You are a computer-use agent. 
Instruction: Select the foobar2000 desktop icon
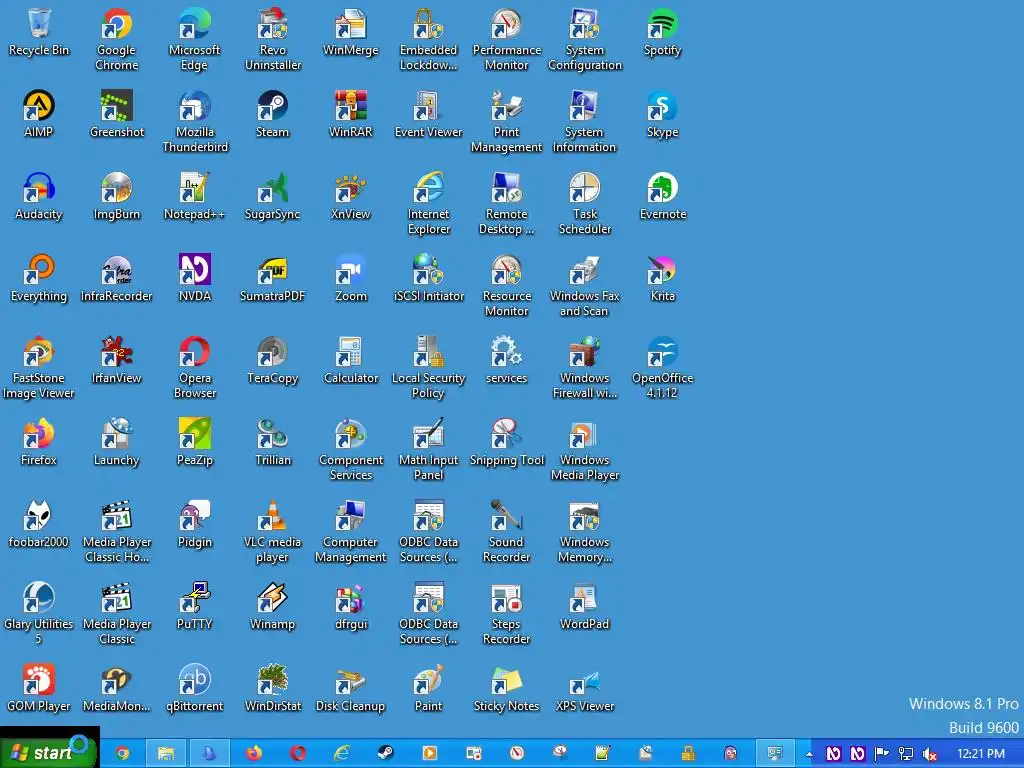[39, 524]
